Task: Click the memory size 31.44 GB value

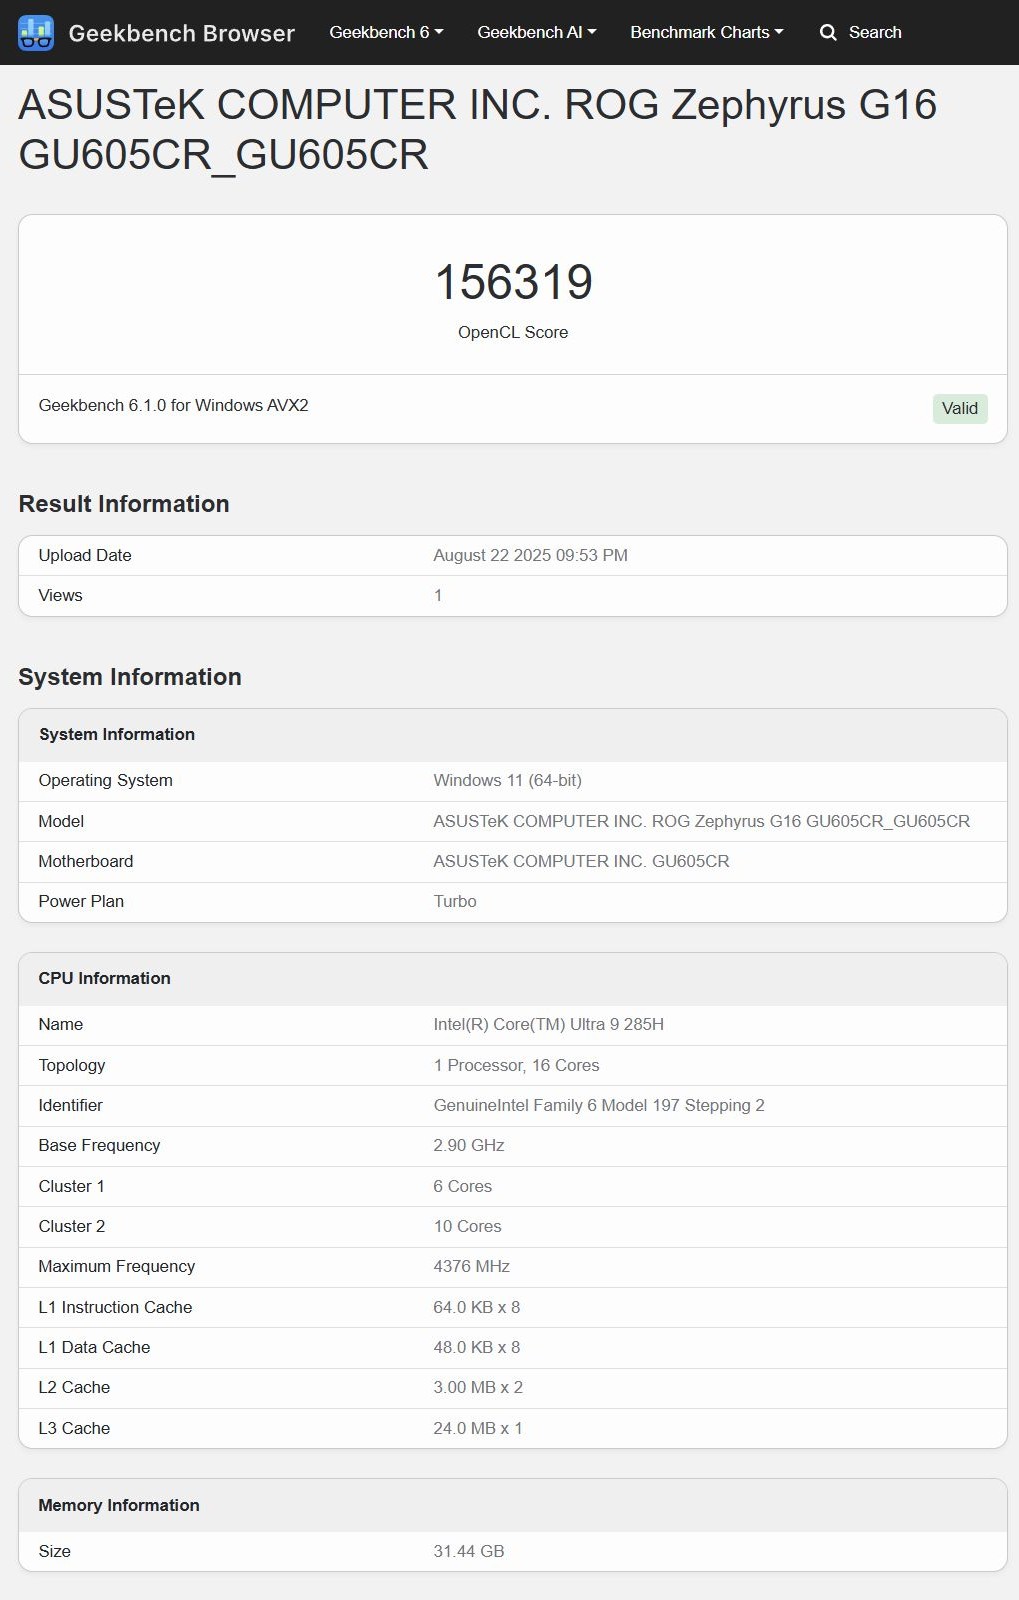Action: 468,1551
